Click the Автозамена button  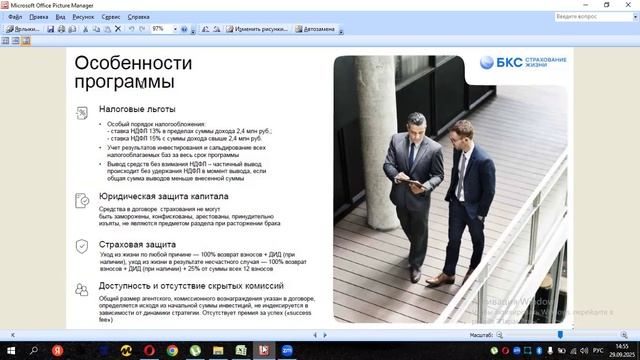tap(315, 29)
